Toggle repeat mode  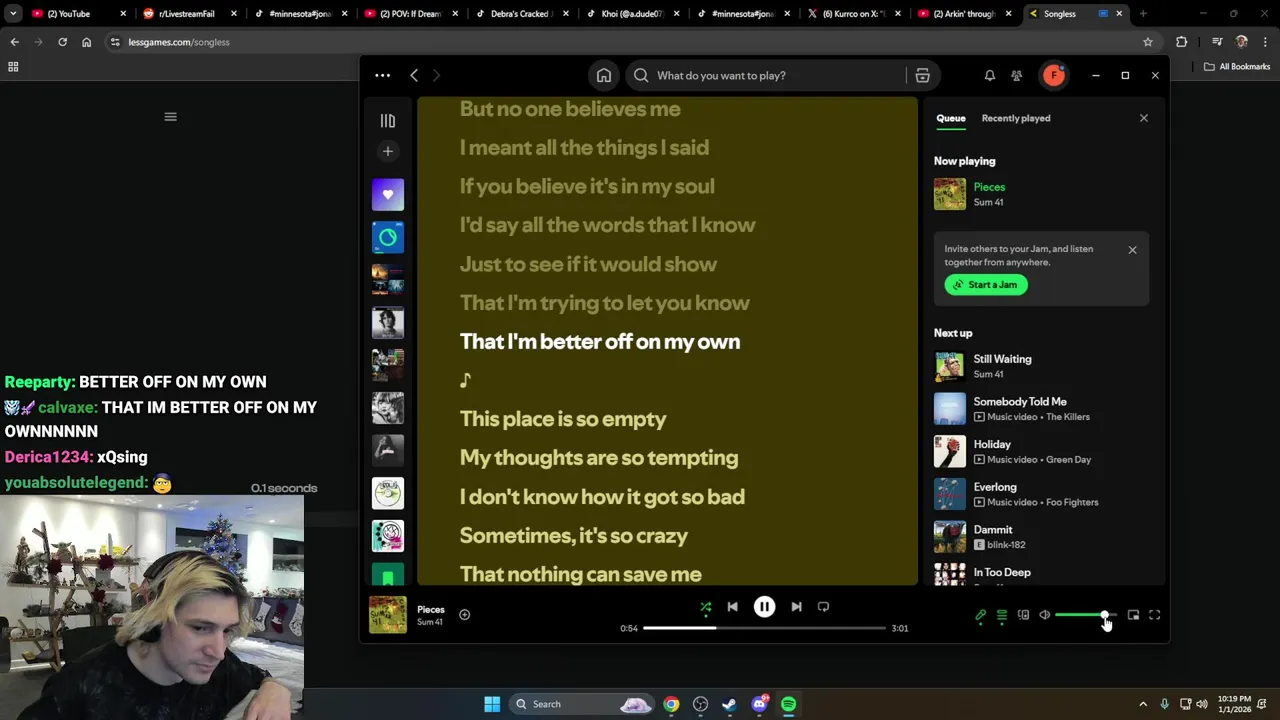click(x=823, y=607)
